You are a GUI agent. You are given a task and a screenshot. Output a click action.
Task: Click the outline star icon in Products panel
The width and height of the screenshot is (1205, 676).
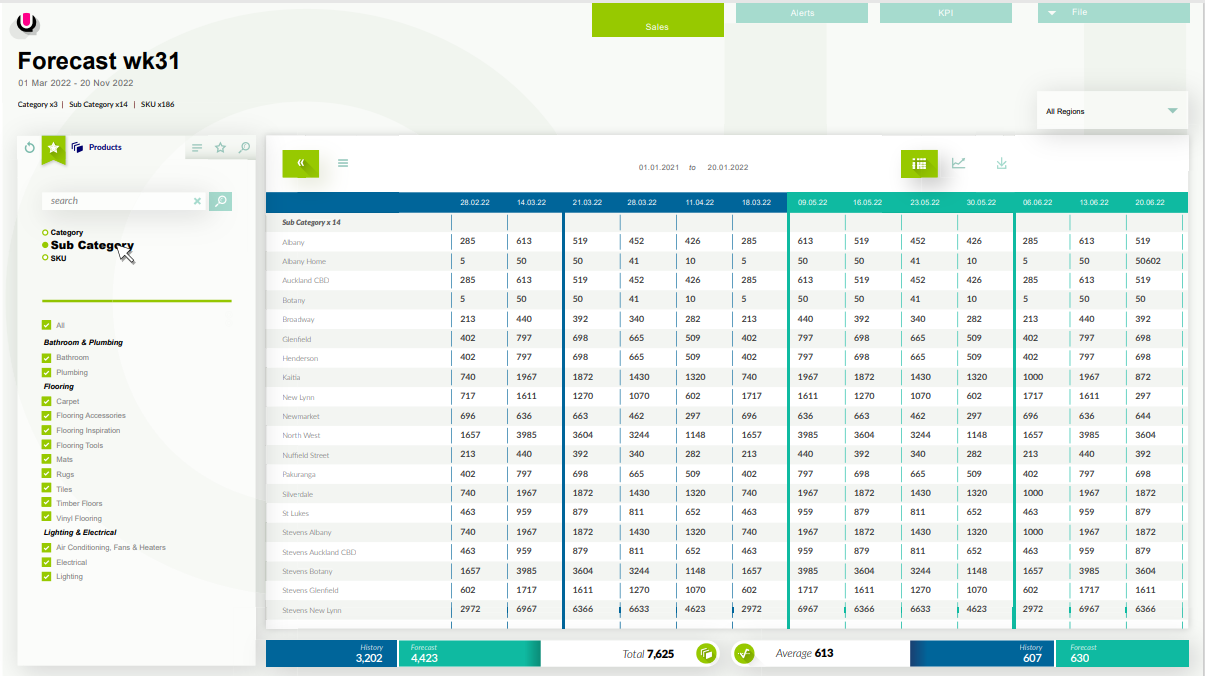(221, 148)
